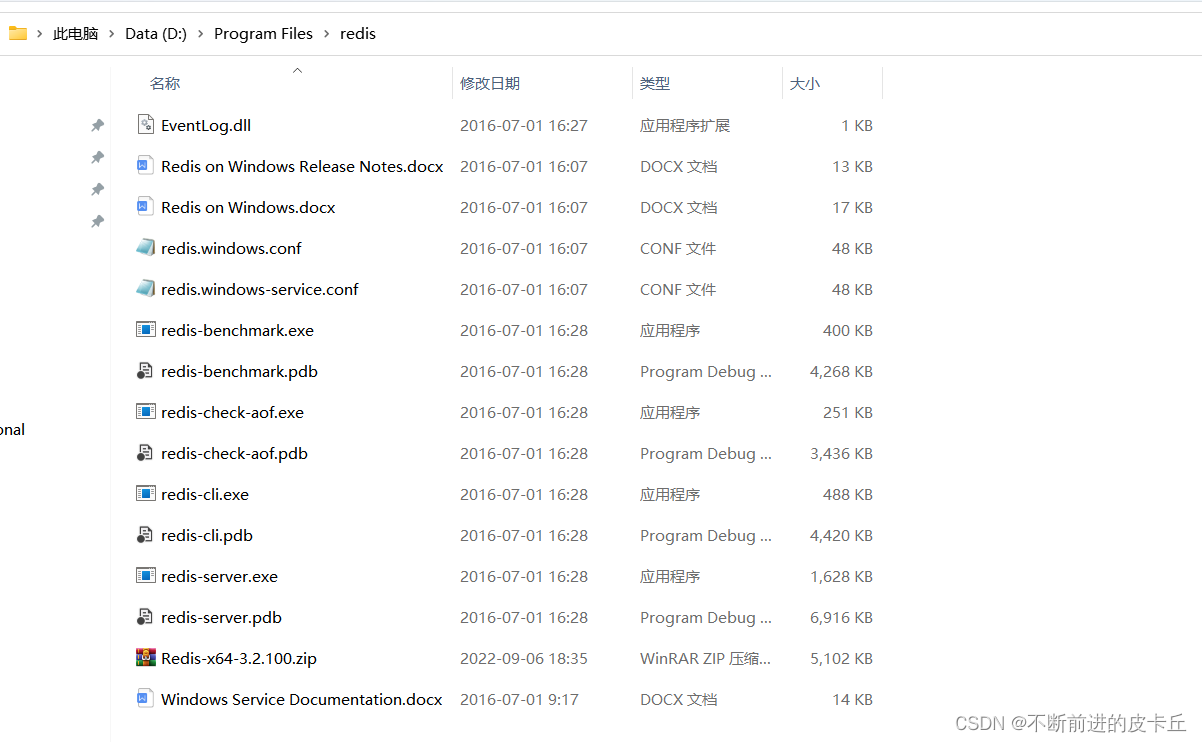
Task: Sort files by the 类型 column header
Action: tap(655, 84)
